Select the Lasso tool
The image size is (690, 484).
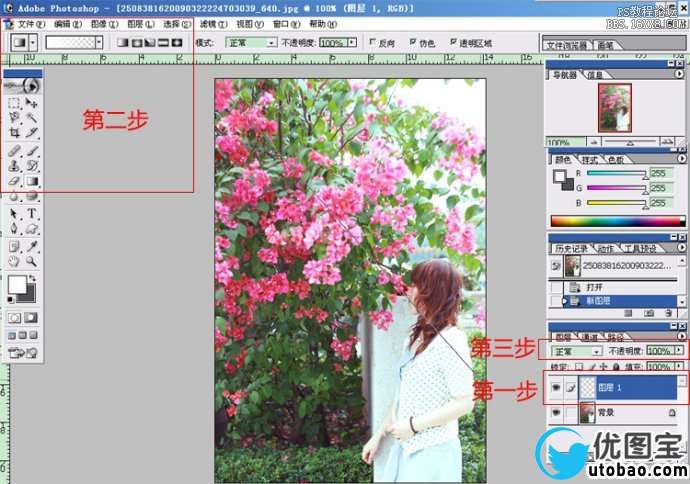click(x=14, y=117)
